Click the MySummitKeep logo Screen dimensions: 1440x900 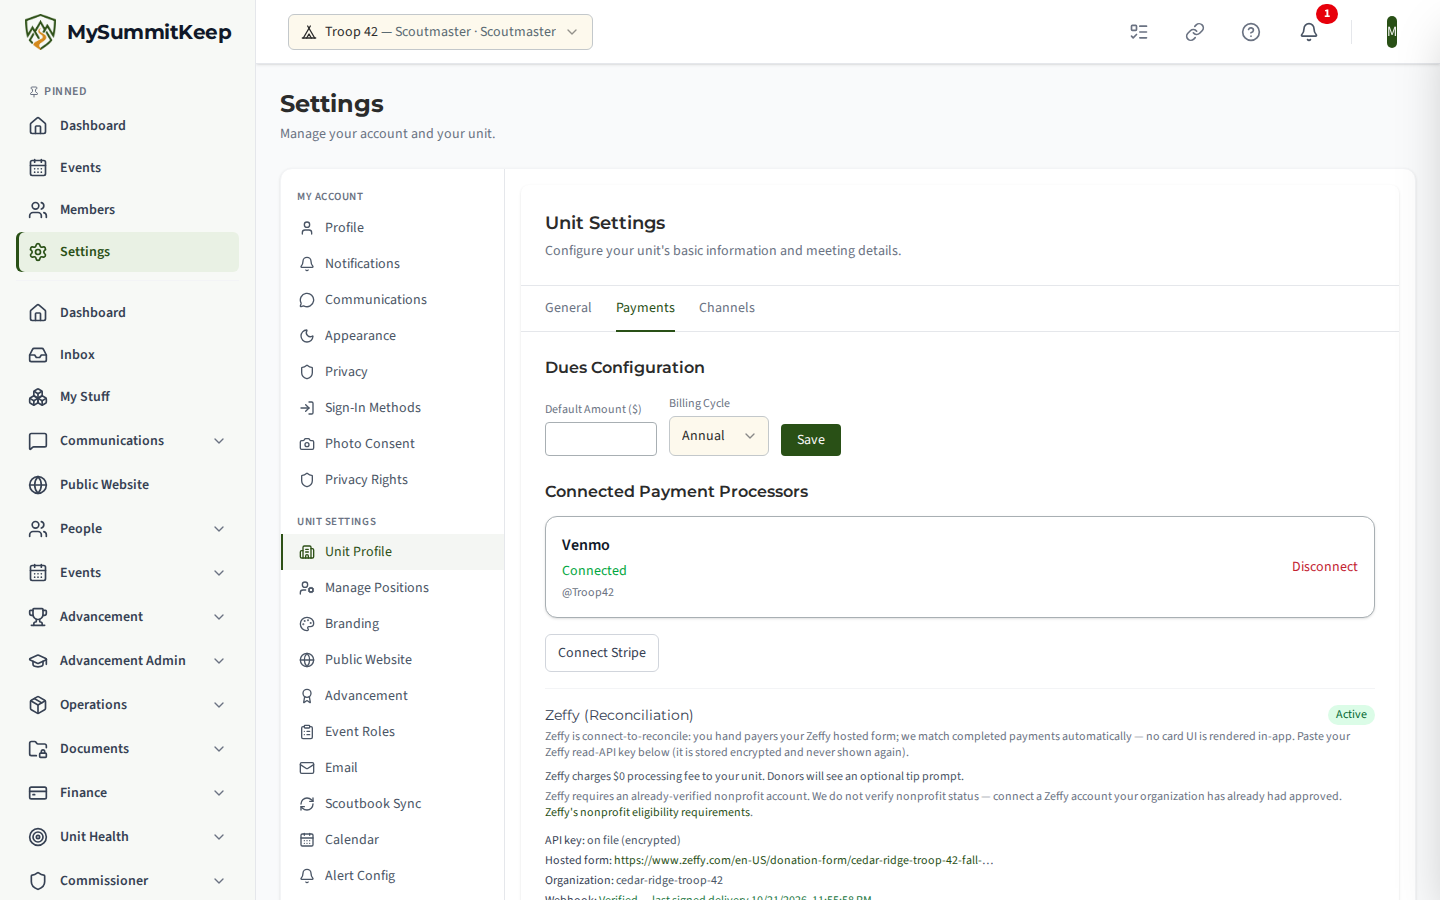[127, 32]
